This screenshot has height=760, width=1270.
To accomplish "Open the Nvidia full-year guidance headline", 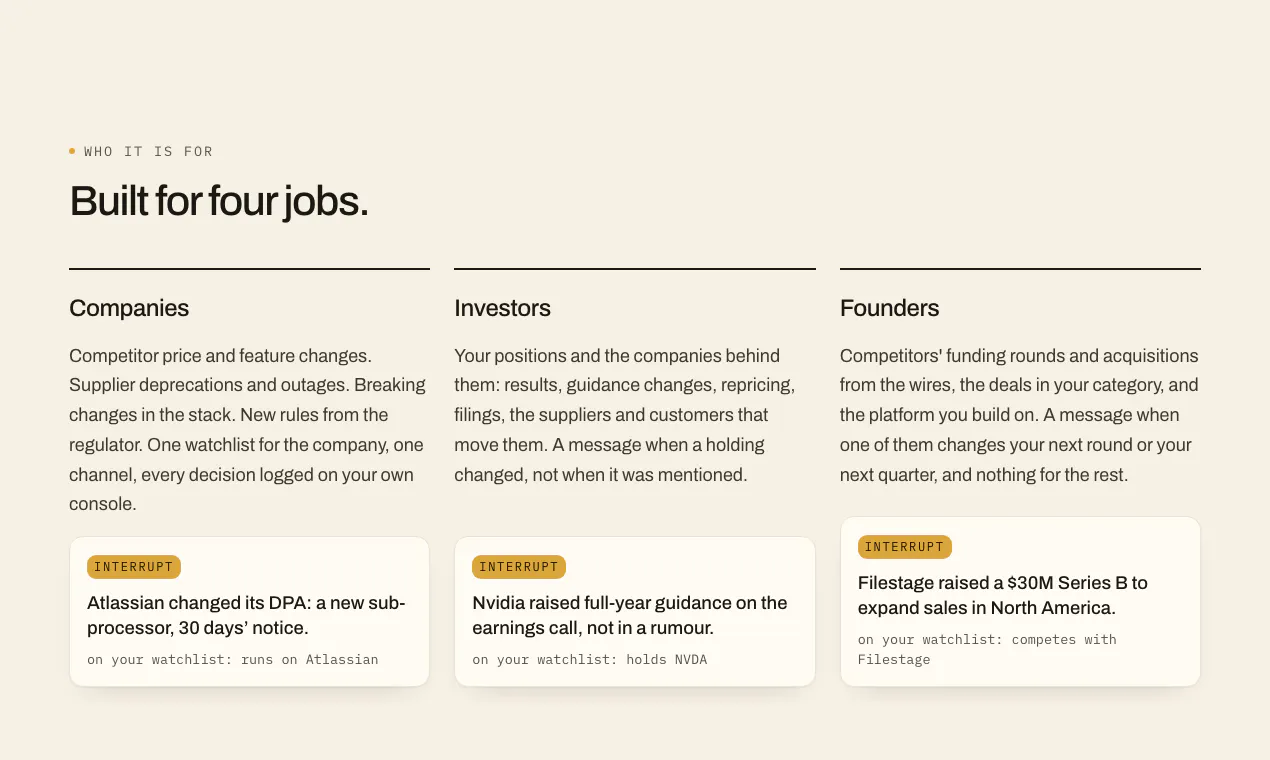I will pyautogui.click(x=630, y=615).
